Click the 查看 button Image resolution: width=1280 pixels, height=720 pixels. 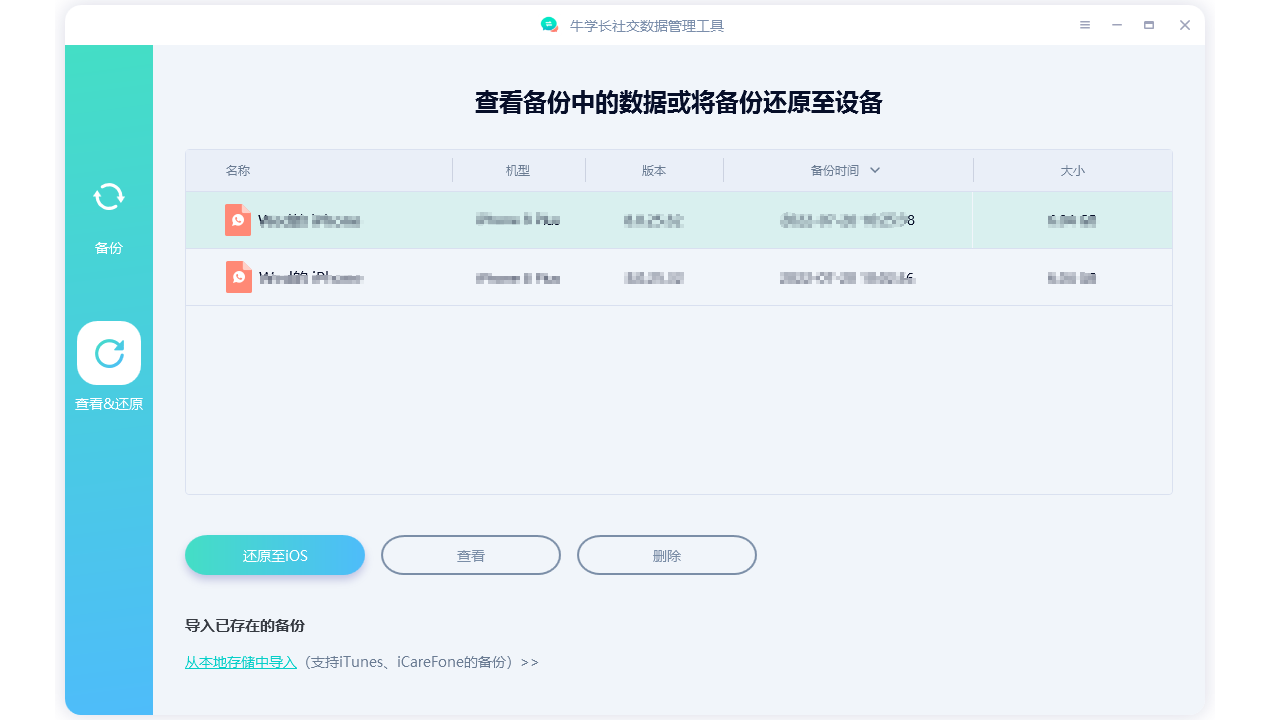pyautogui.click(x=470, y=555)
